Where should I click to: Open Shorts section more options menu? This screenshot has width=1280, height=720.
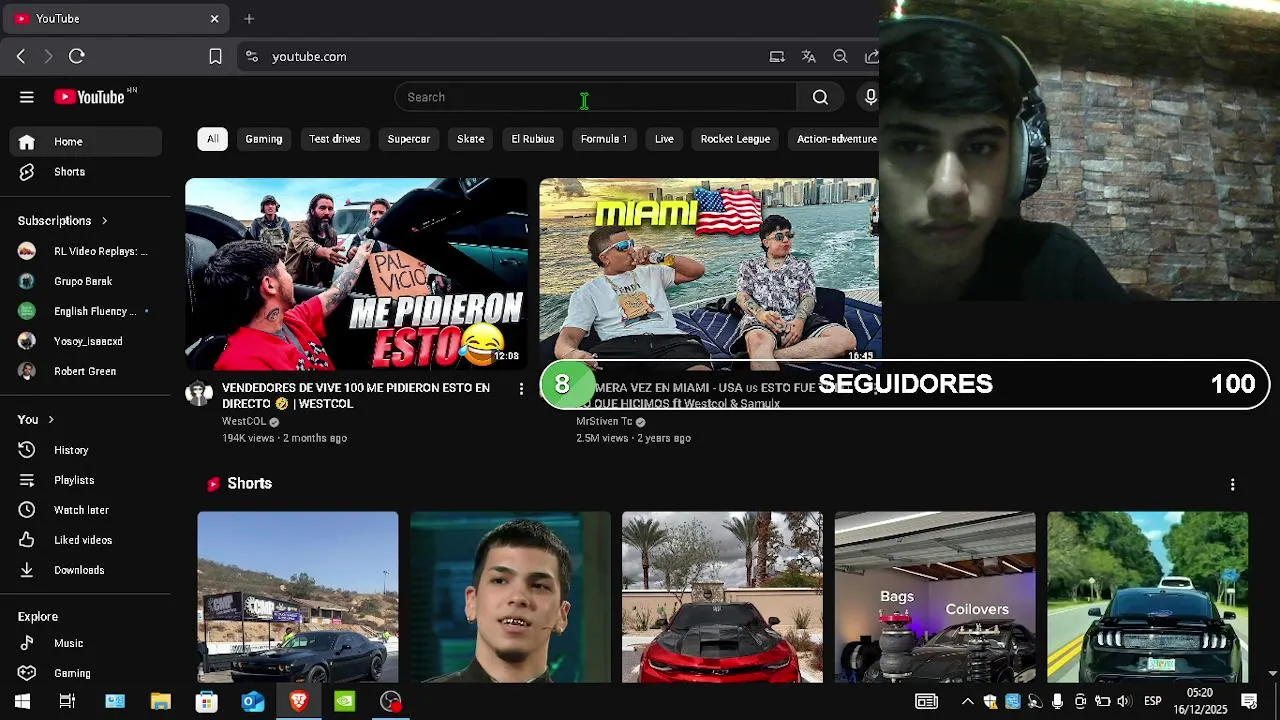coord(1232,484)
